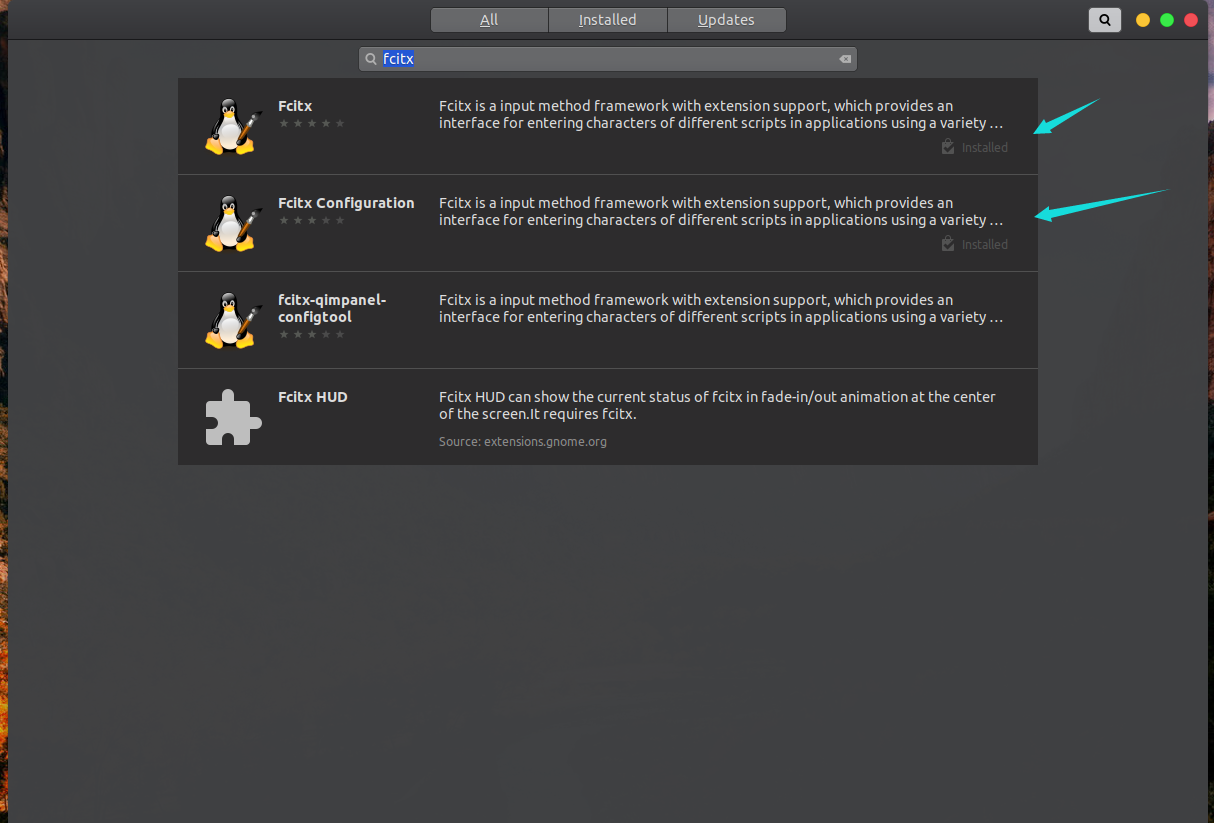Viewport: 1214px width, 823px height.
Task: Open the Updates tab
Action: click(726, 20)
